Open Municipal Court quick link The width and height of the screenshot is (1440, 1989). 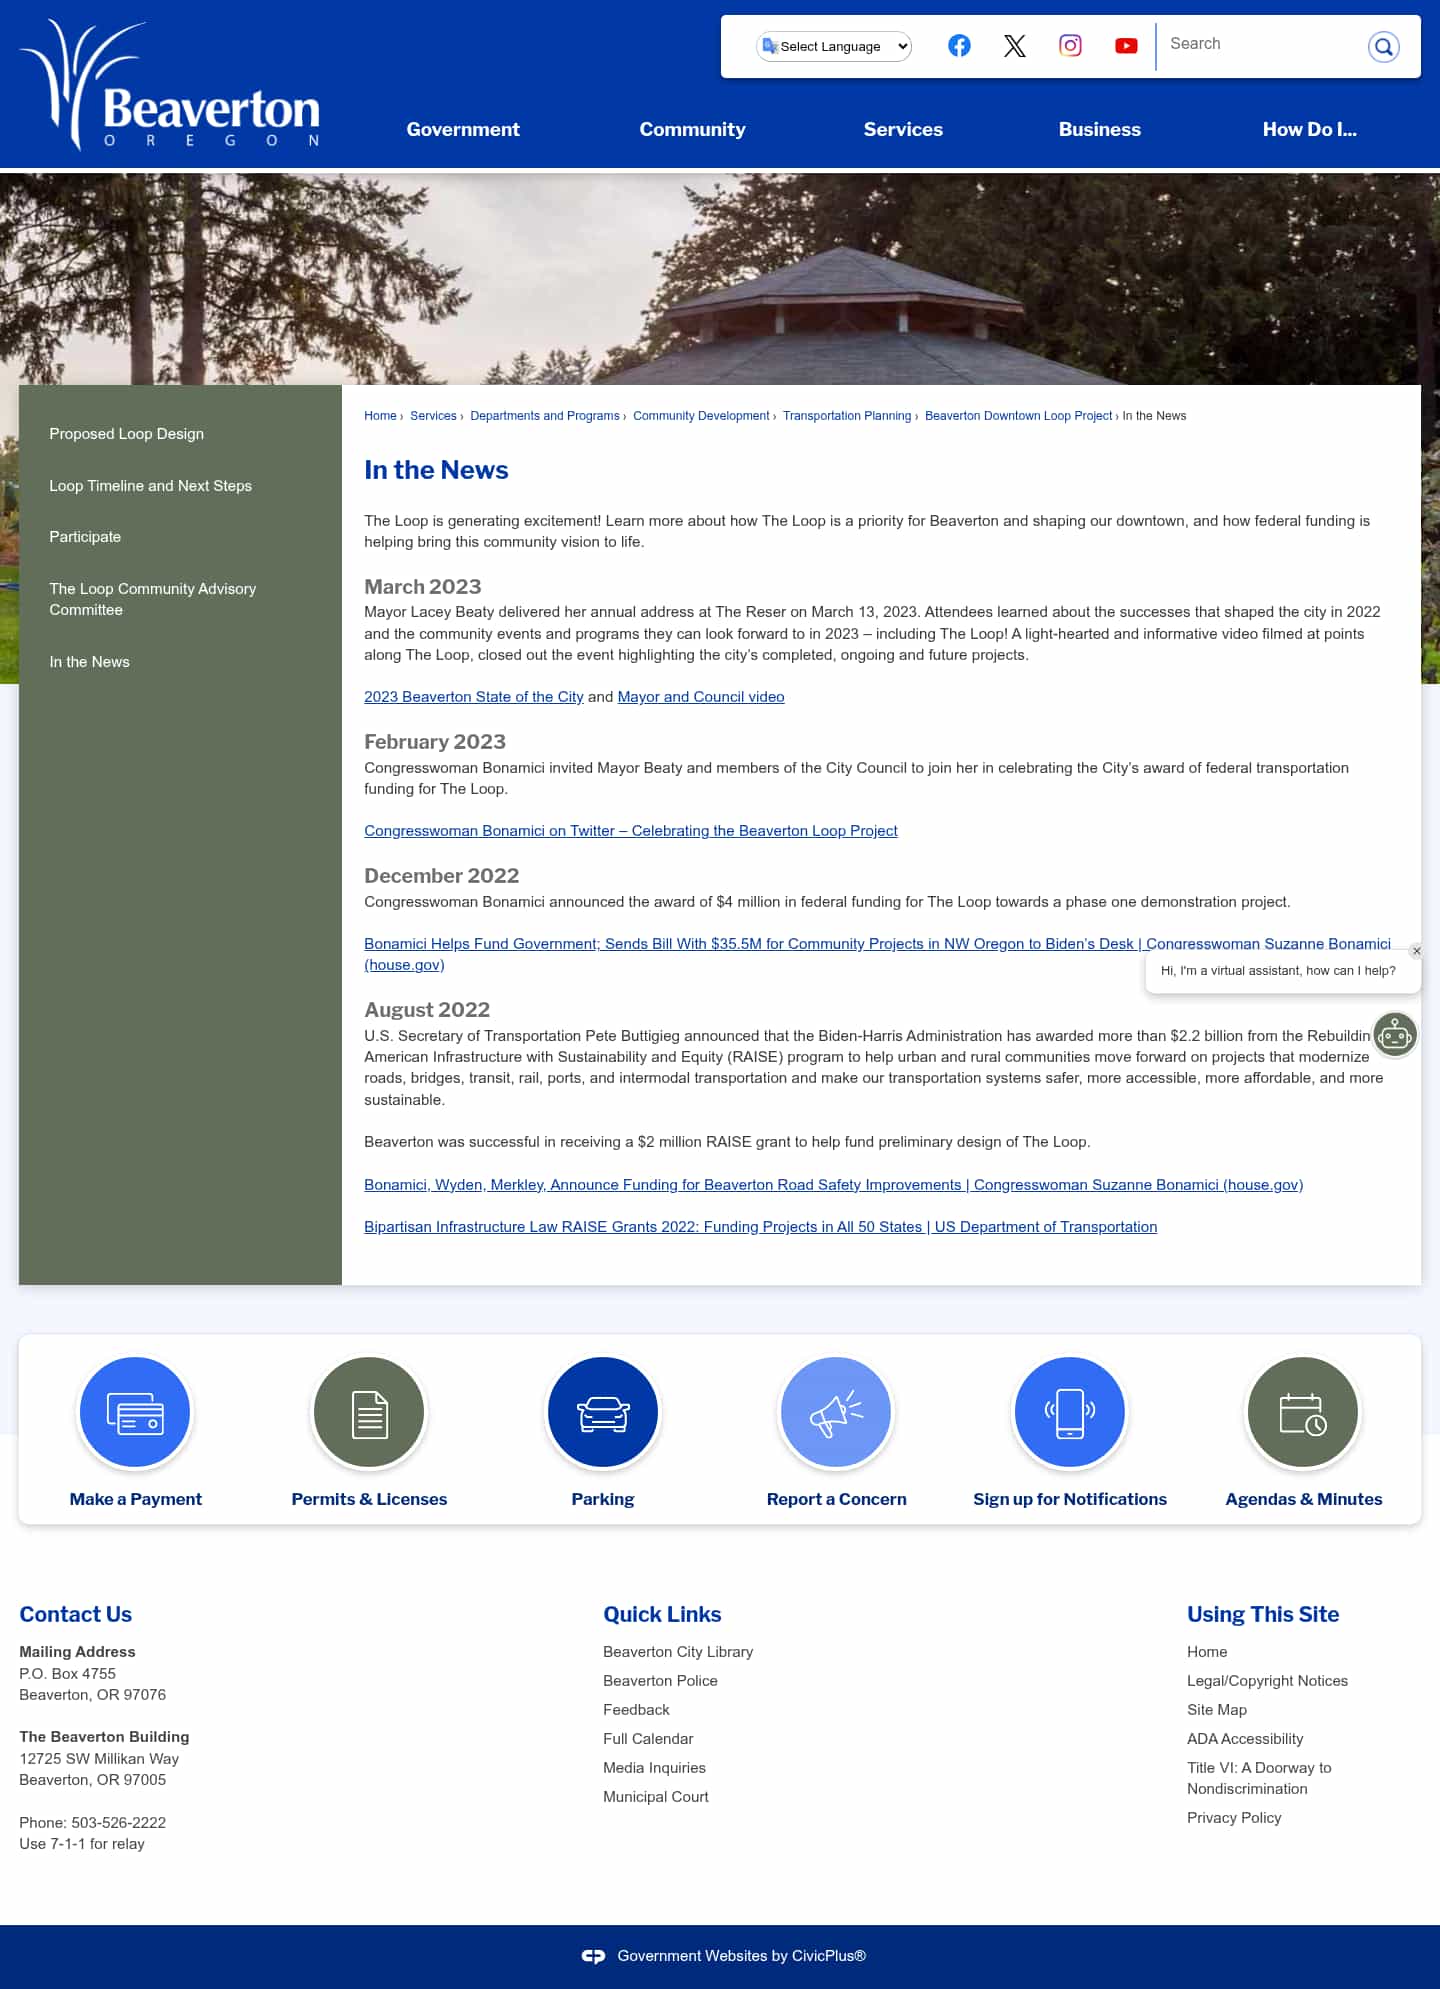[655, 1797]
